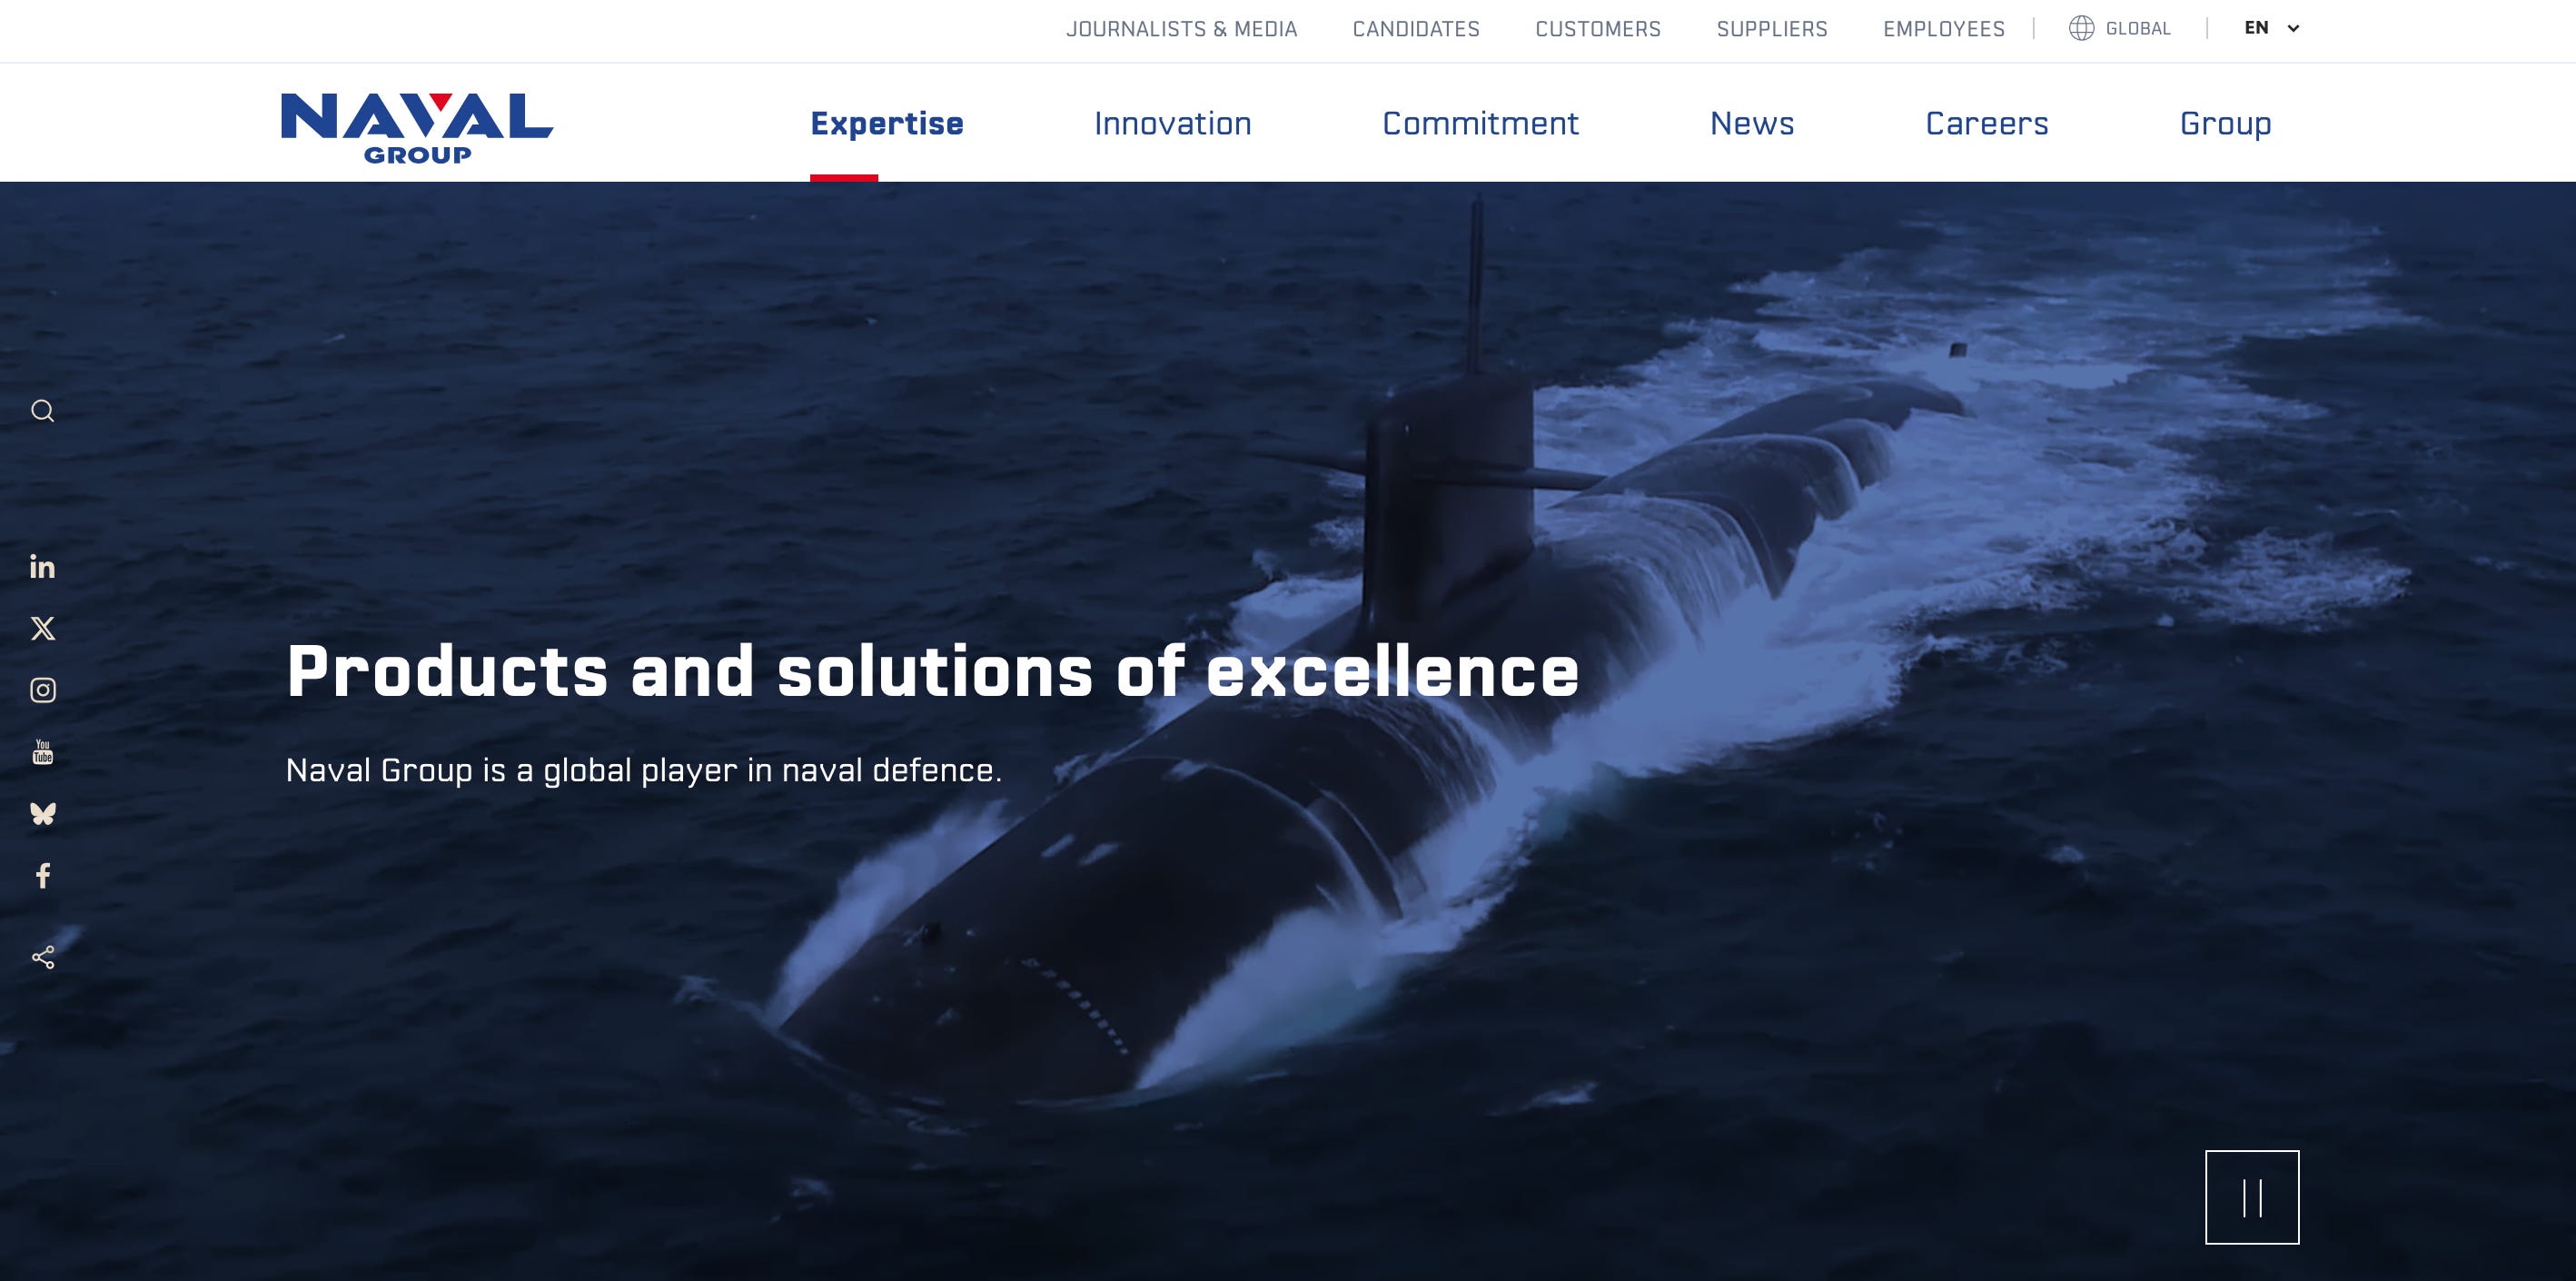This screenshot has height=1281, width=2576.
Task: Open the Instagram icon link
Action: [x=42, y=690]
